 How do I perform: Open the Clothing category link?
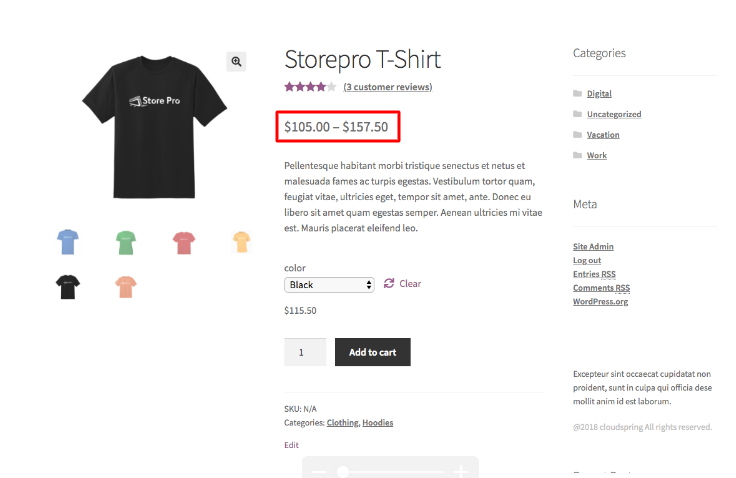coord(342,423)
